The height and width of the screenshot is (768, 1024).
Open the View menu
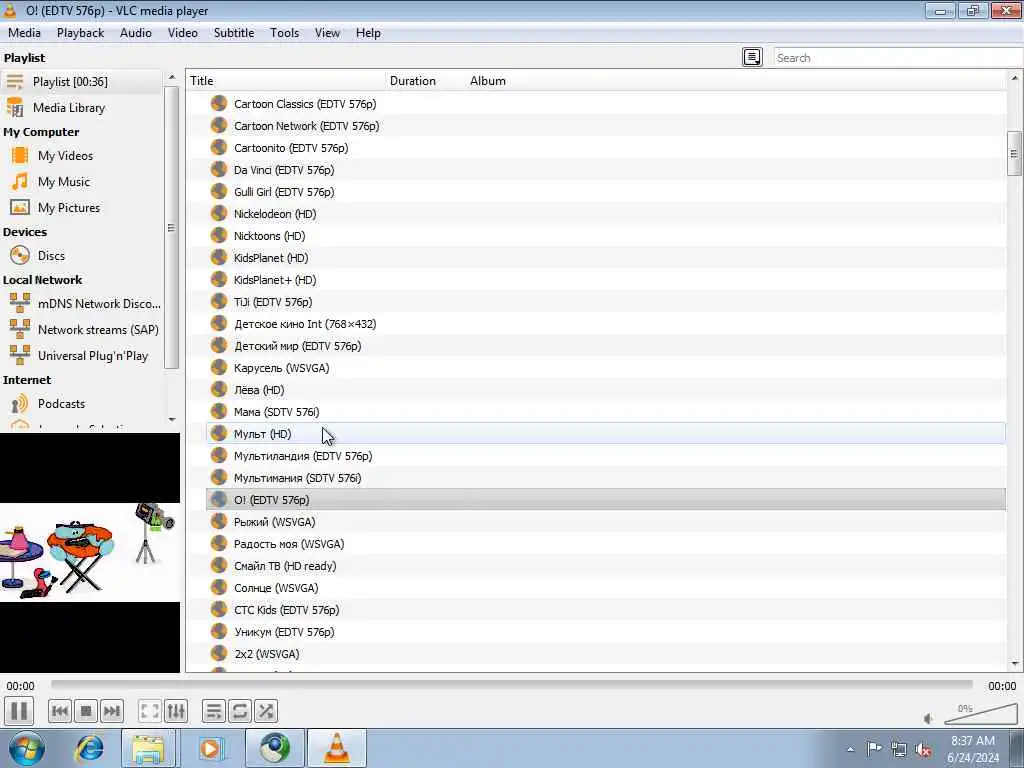point(327,33)
